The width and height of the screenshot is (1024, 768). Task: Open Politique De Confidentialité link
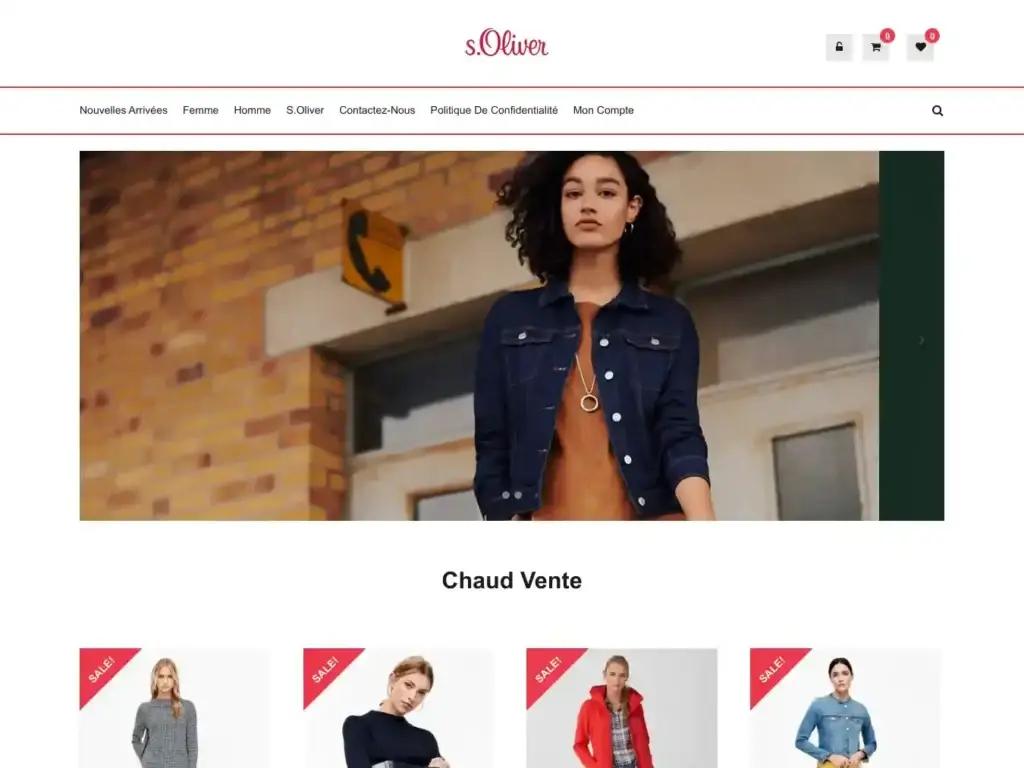pyautogui.click(x=494, y=110)
